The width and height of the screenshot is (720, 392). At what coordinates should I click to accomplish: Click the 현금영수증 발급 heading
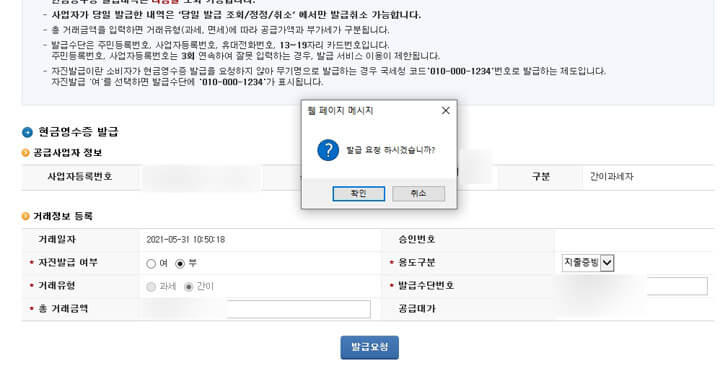click(79, 132)
